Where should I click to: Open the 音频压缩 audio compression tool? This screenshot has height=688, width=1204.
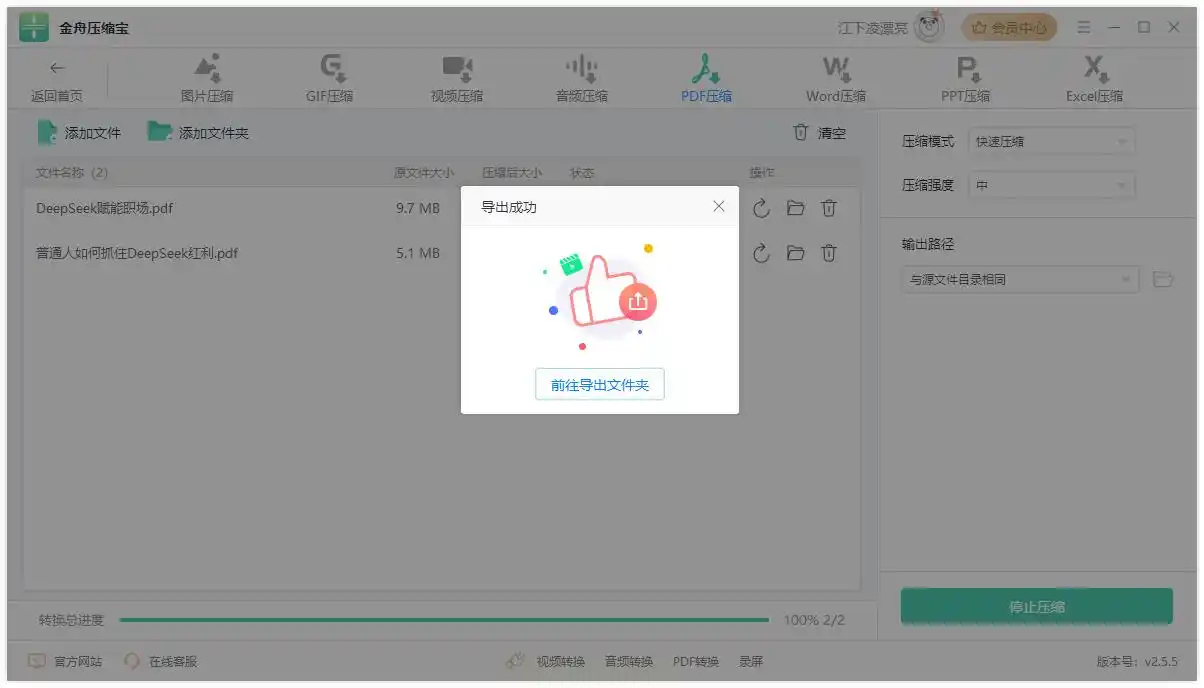click(582, 79)
